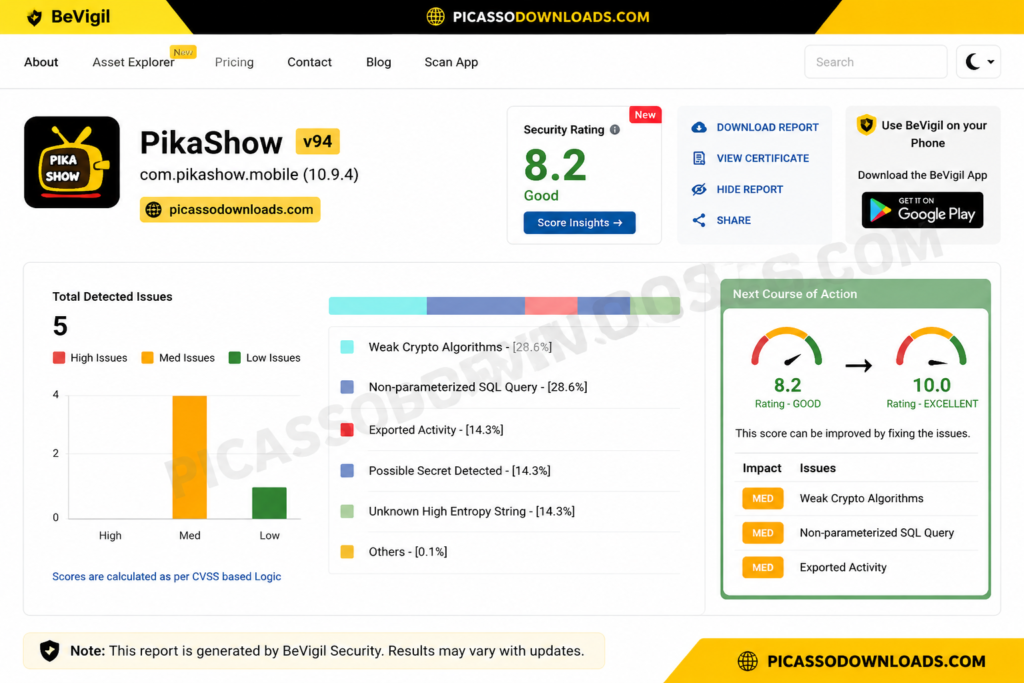The width and height of the screenshot is (1024, 683).
Task: Select the Others - [0.1%] row
Action: (x=504, y=552)
